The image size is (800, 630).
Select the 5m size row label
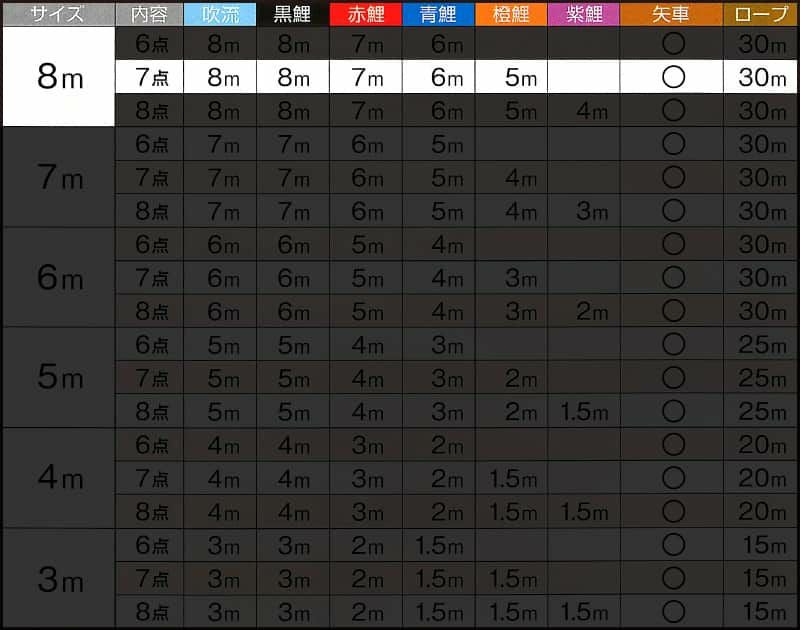[x=59, y=377]
